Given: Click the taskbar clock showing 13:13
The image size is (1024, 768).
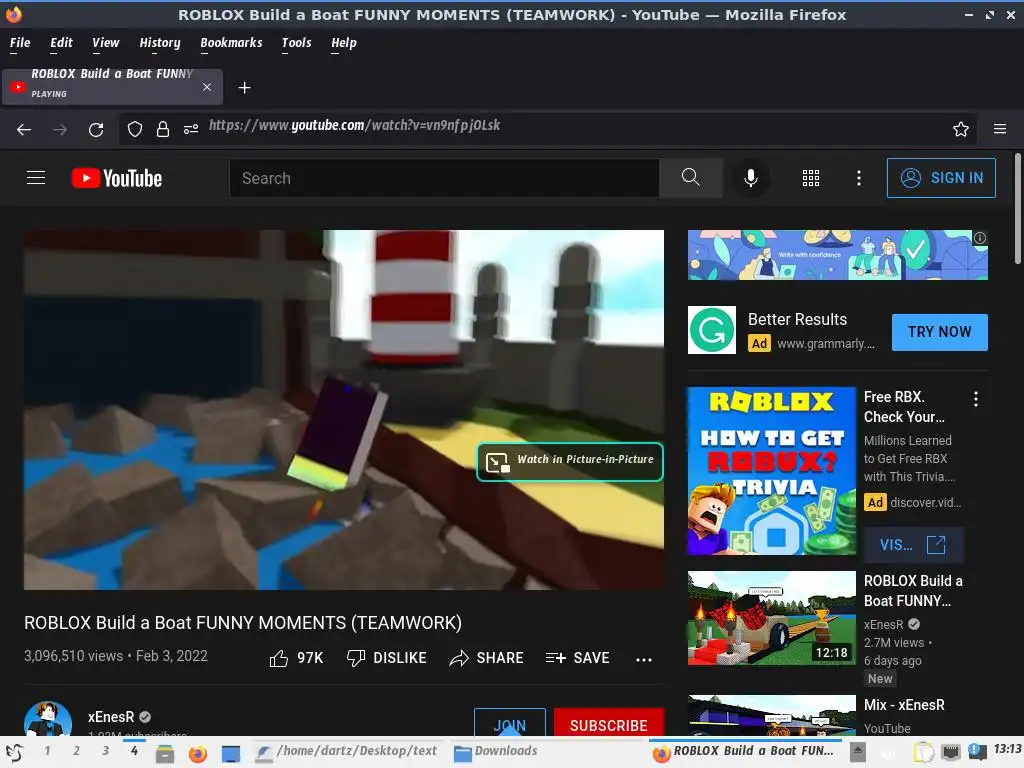Looking at the screenshot, I should (1007, 749).
